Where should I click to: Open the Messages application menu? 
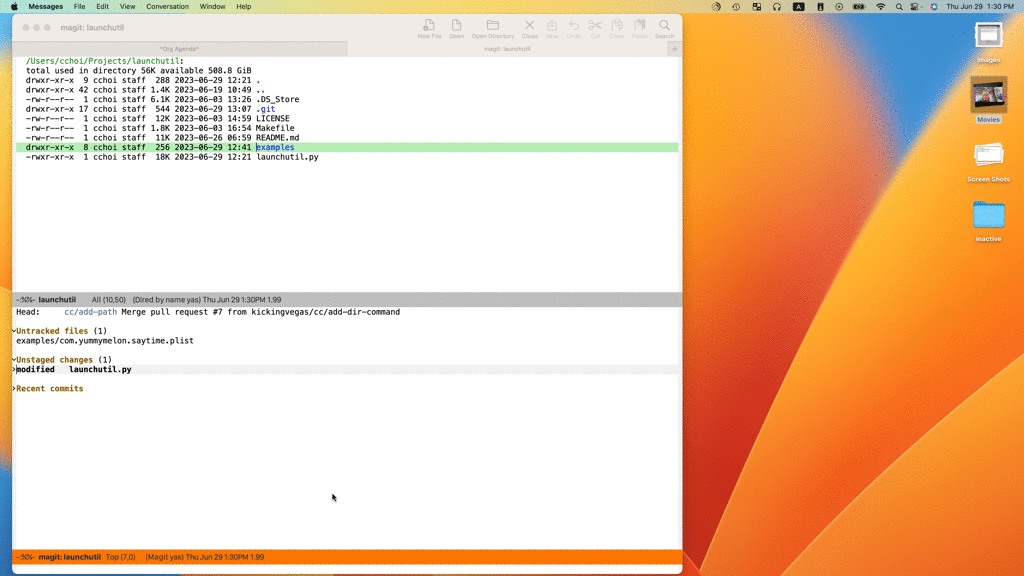point(46,7)
